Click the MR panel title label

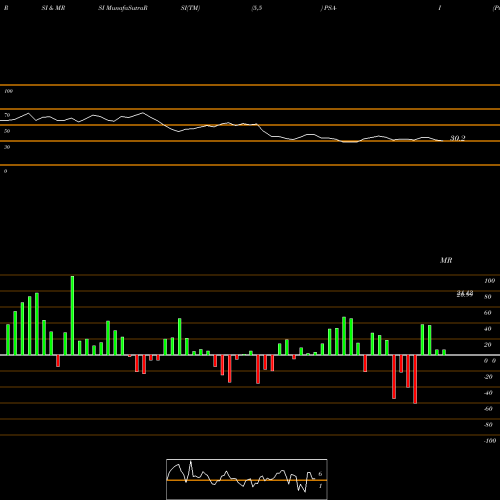point(446,260)
